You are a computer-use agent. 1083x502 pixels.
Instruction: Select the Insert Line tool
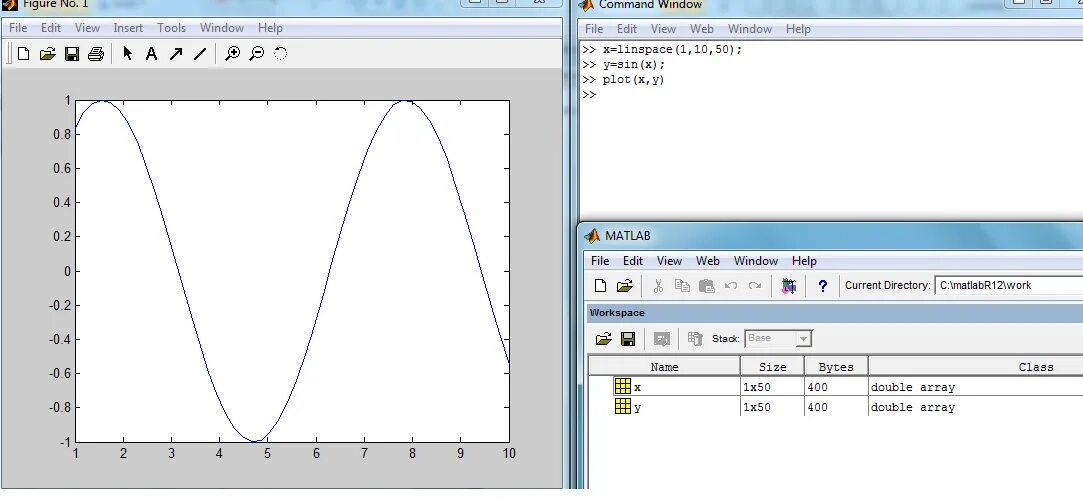[x=200, y=53]
